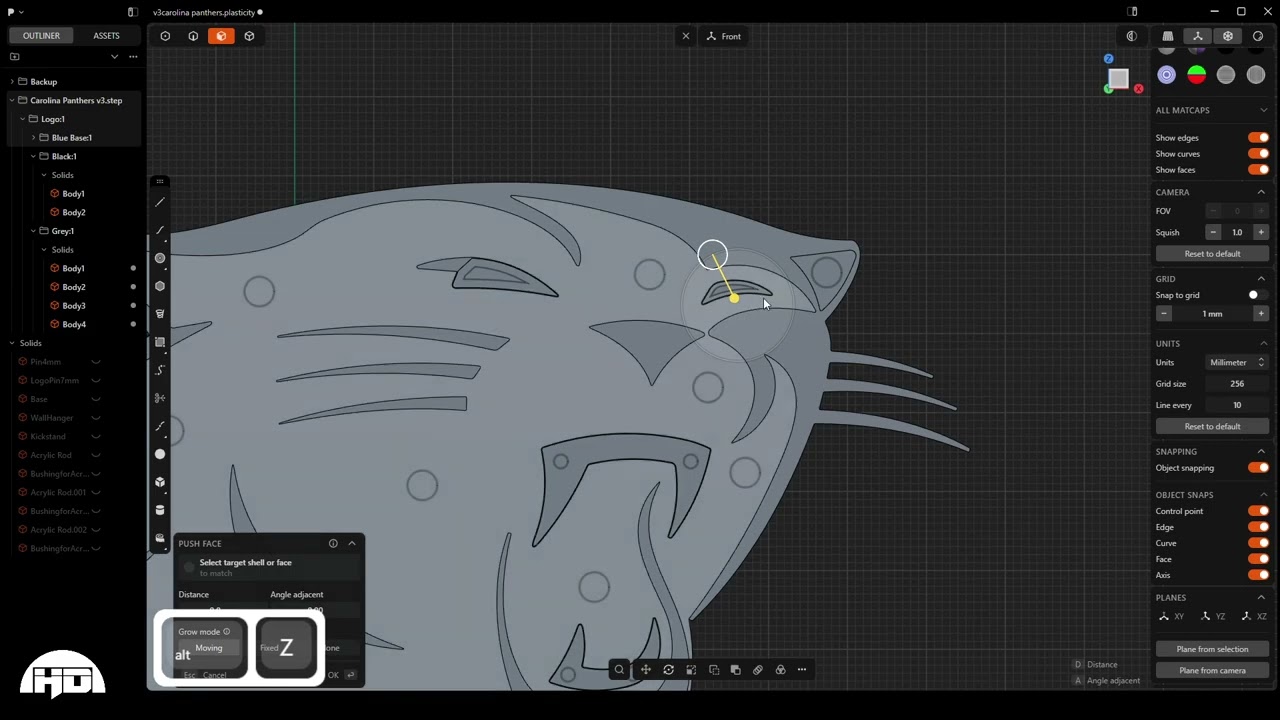Select the circle tool in left toolbar
1280x720 pixels.
160,258
